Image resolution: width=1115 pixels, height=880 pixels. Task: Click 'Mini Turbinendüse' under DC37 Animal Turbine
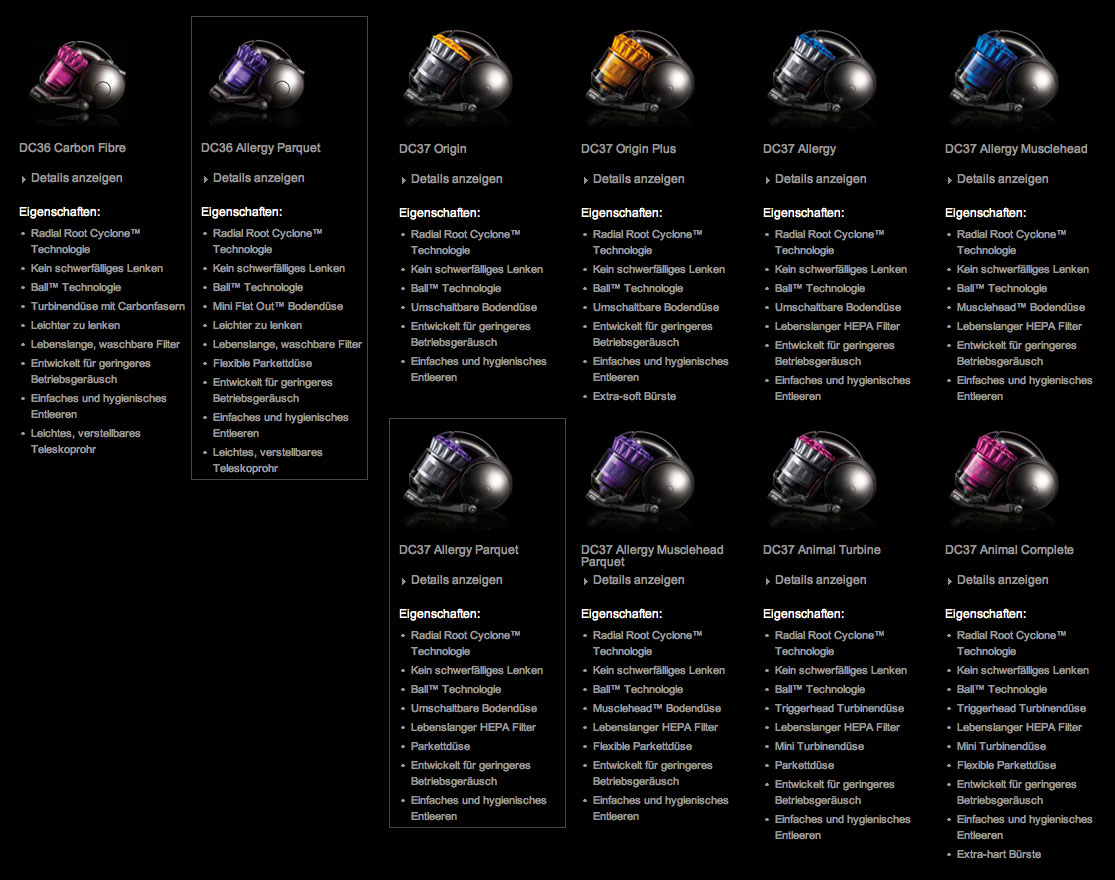pyautogui.click(x=819, y=746)
